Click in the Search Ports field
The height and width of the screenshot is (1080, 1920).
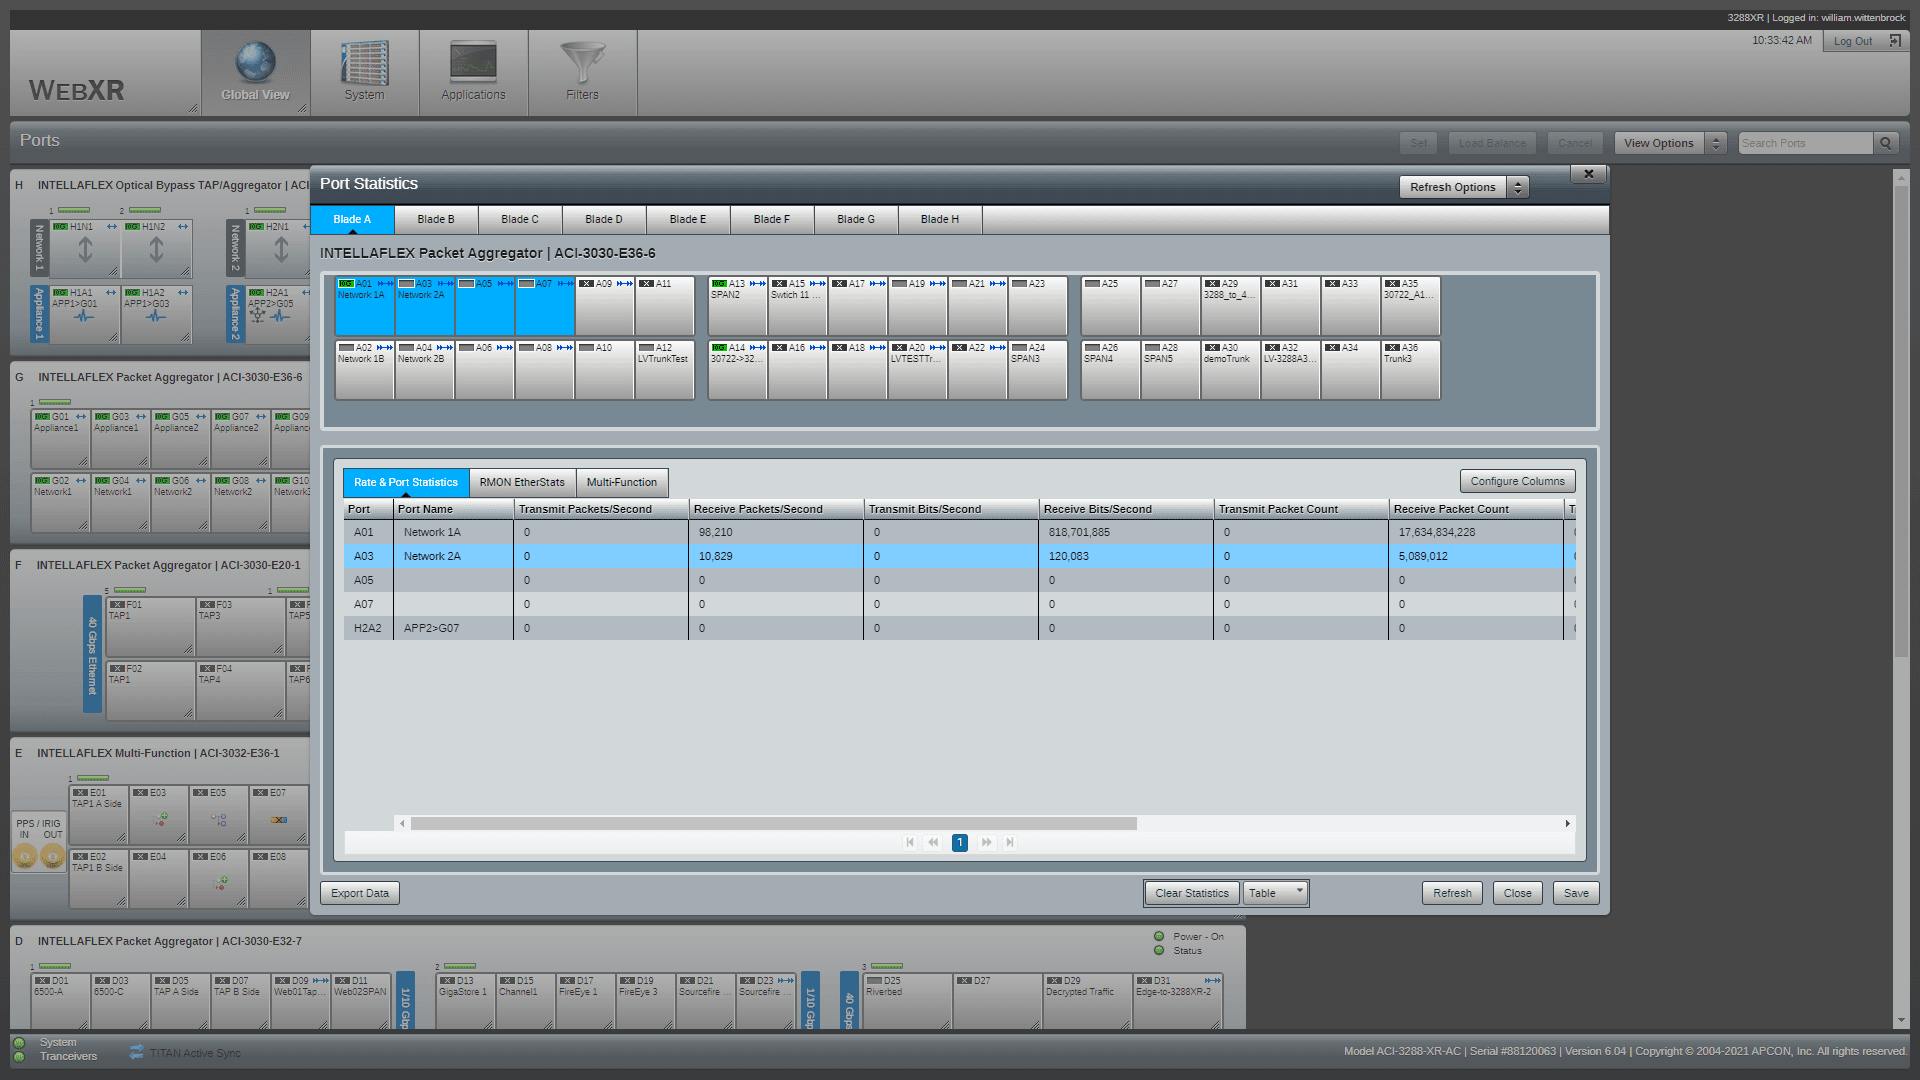click(x=1805, y=143)
